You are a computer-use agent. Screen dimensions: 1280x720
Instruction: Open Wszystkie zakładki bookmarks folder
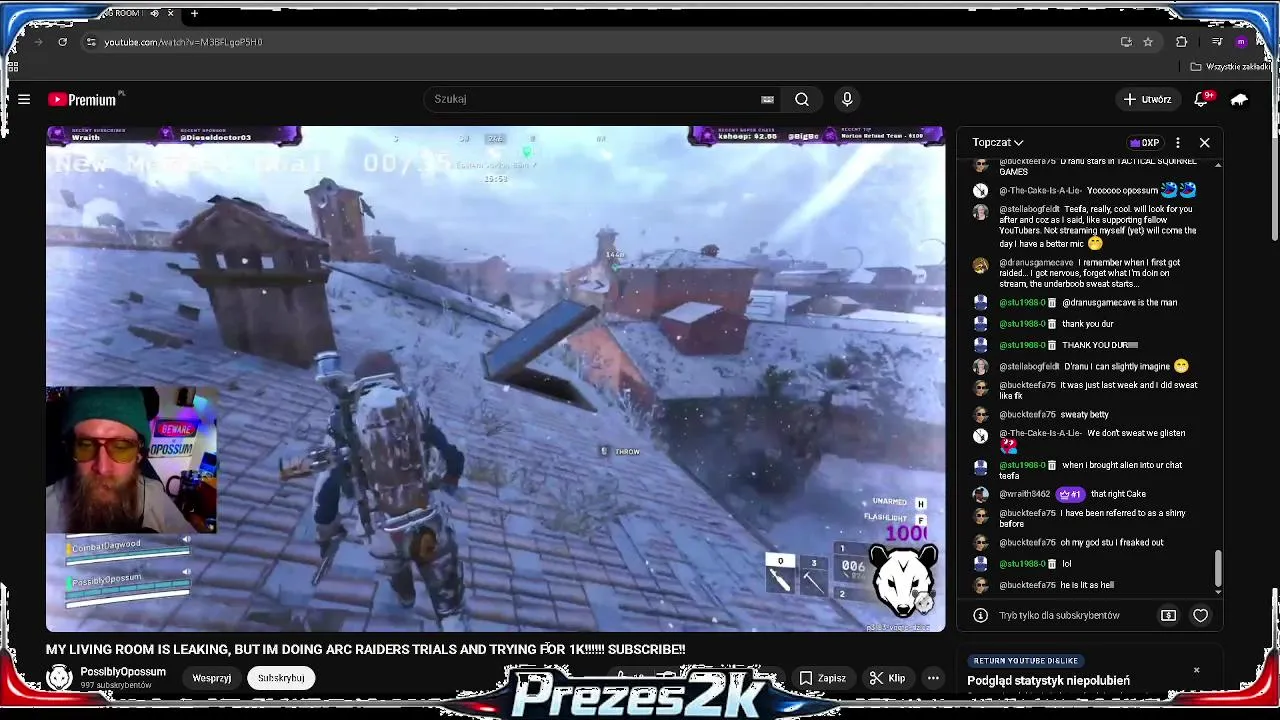pos(1229,67)
